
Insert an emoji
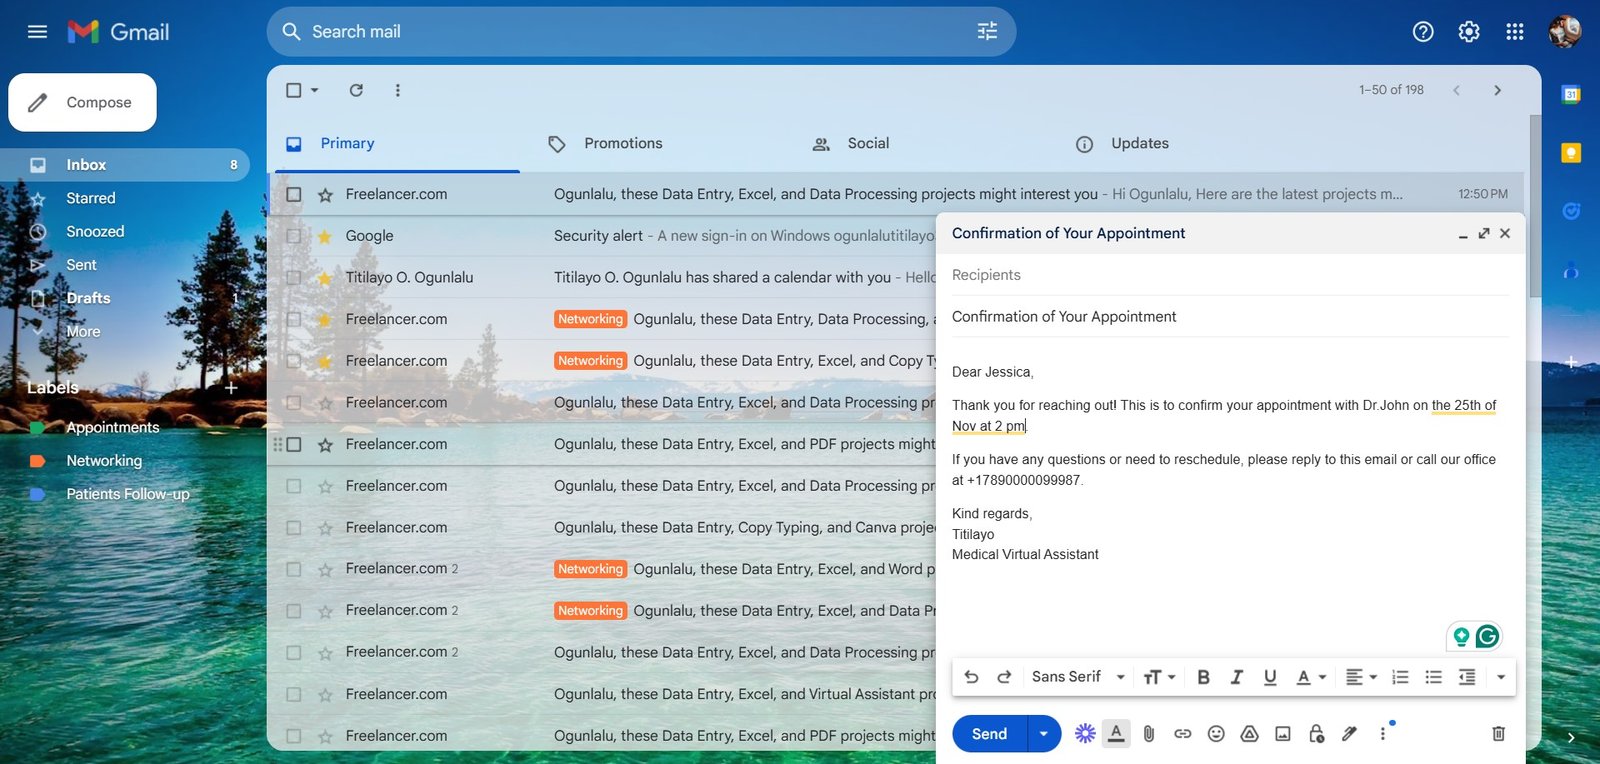point(1216,734)
